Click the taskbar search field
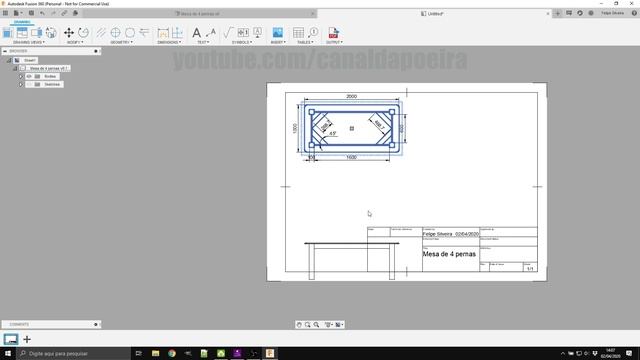 [74, 353]
